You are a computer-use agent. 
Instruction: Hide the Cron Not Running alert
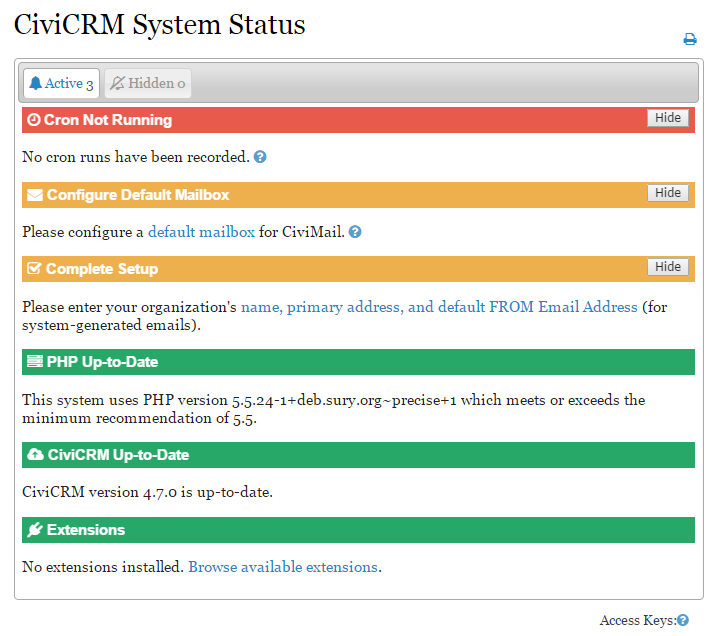[667, 118]
